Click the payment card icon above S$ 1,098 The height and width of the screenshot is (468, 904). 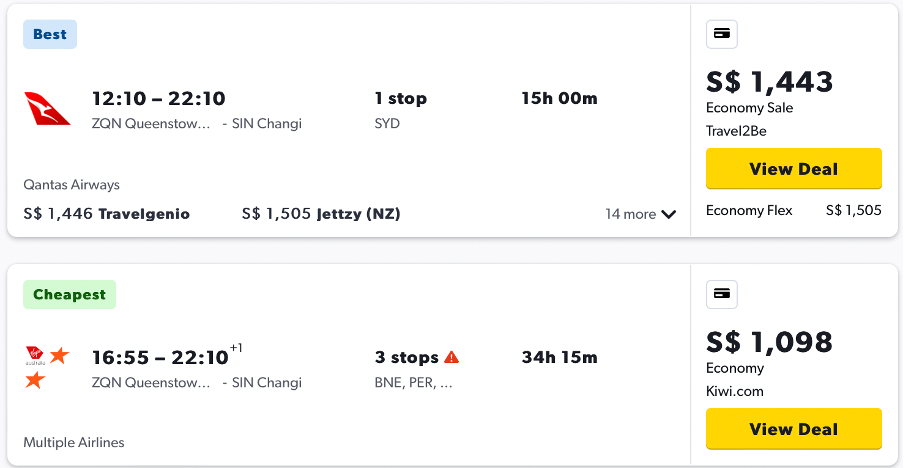click(722, 294)
